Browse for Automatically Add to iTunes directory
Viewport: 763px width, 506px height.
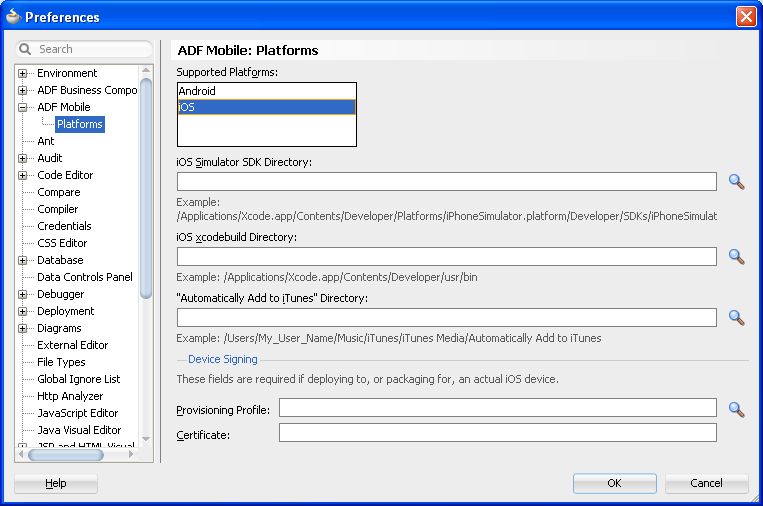tap(737, 318)
